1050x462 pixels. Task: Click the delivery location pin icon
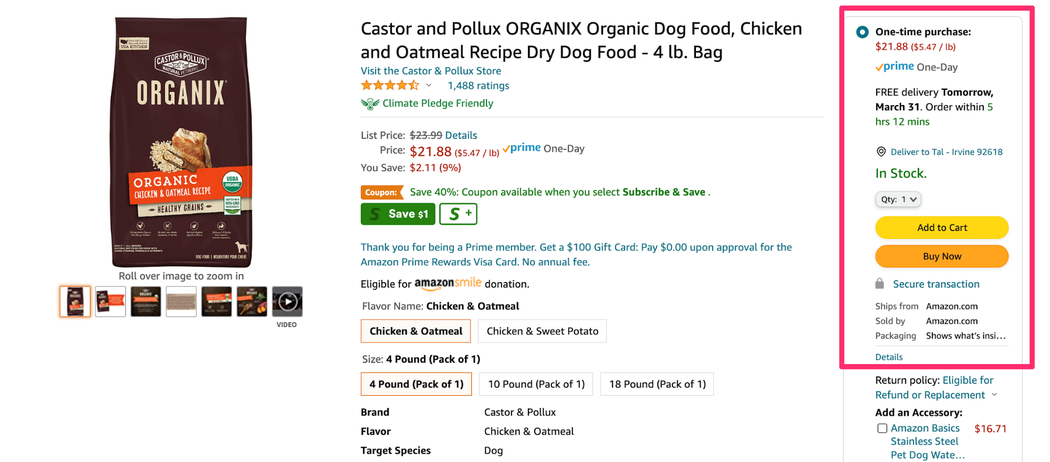pyautogui.click(x=881, y=152)
